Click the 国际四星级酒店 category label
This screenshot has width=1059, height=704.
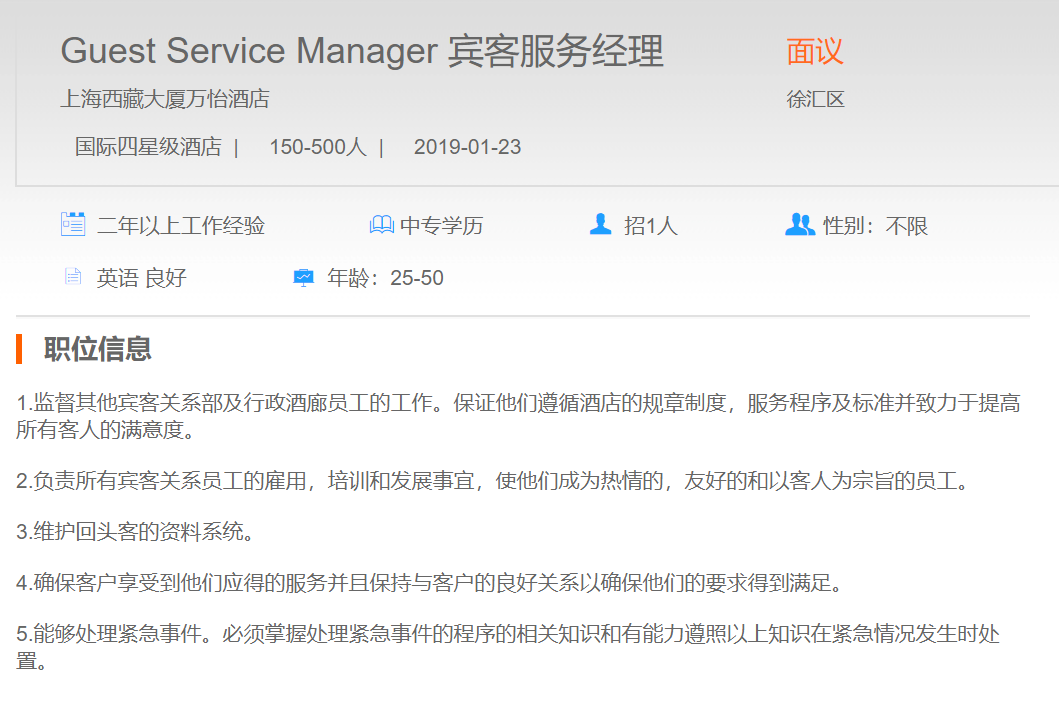[x=148, y=147]
